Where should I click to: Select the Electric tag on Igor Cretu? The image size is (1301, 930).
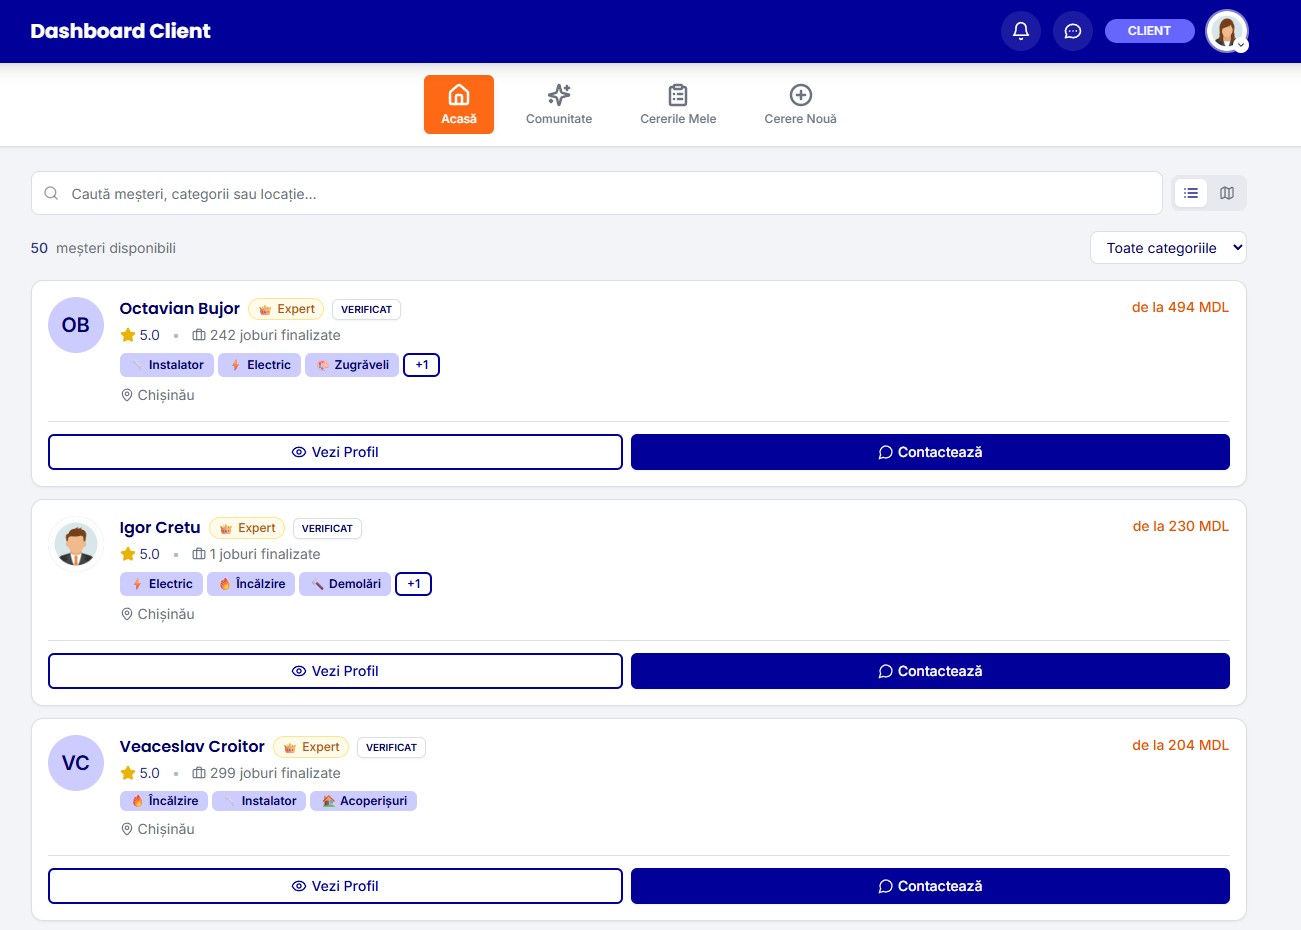161,584
